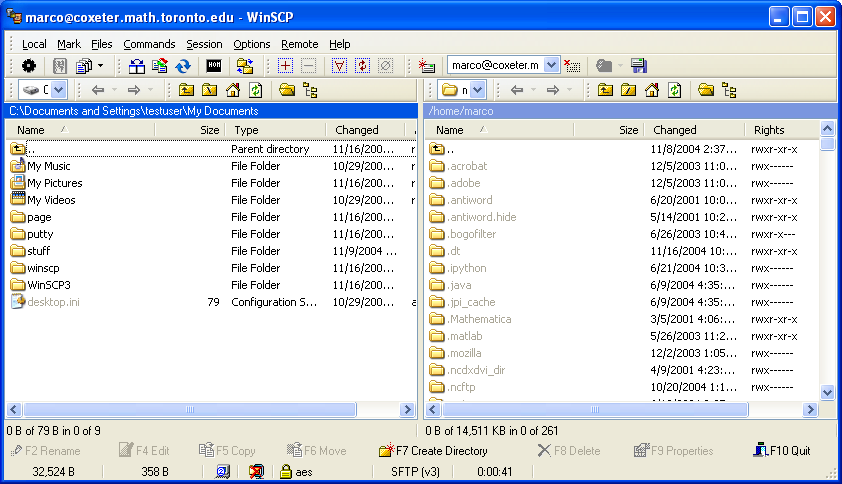Click the remote back arrow
This screenshot has height=484, width=842.
(x=517, y=90)
